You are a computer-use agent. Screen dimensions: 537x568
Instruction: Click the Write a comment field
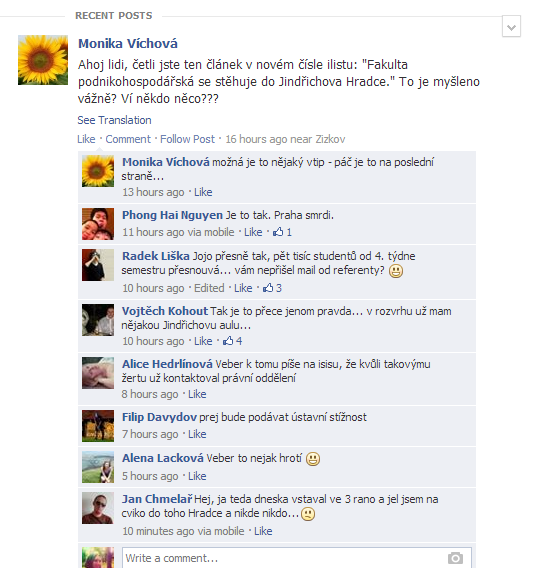click(x=297, y=558)
